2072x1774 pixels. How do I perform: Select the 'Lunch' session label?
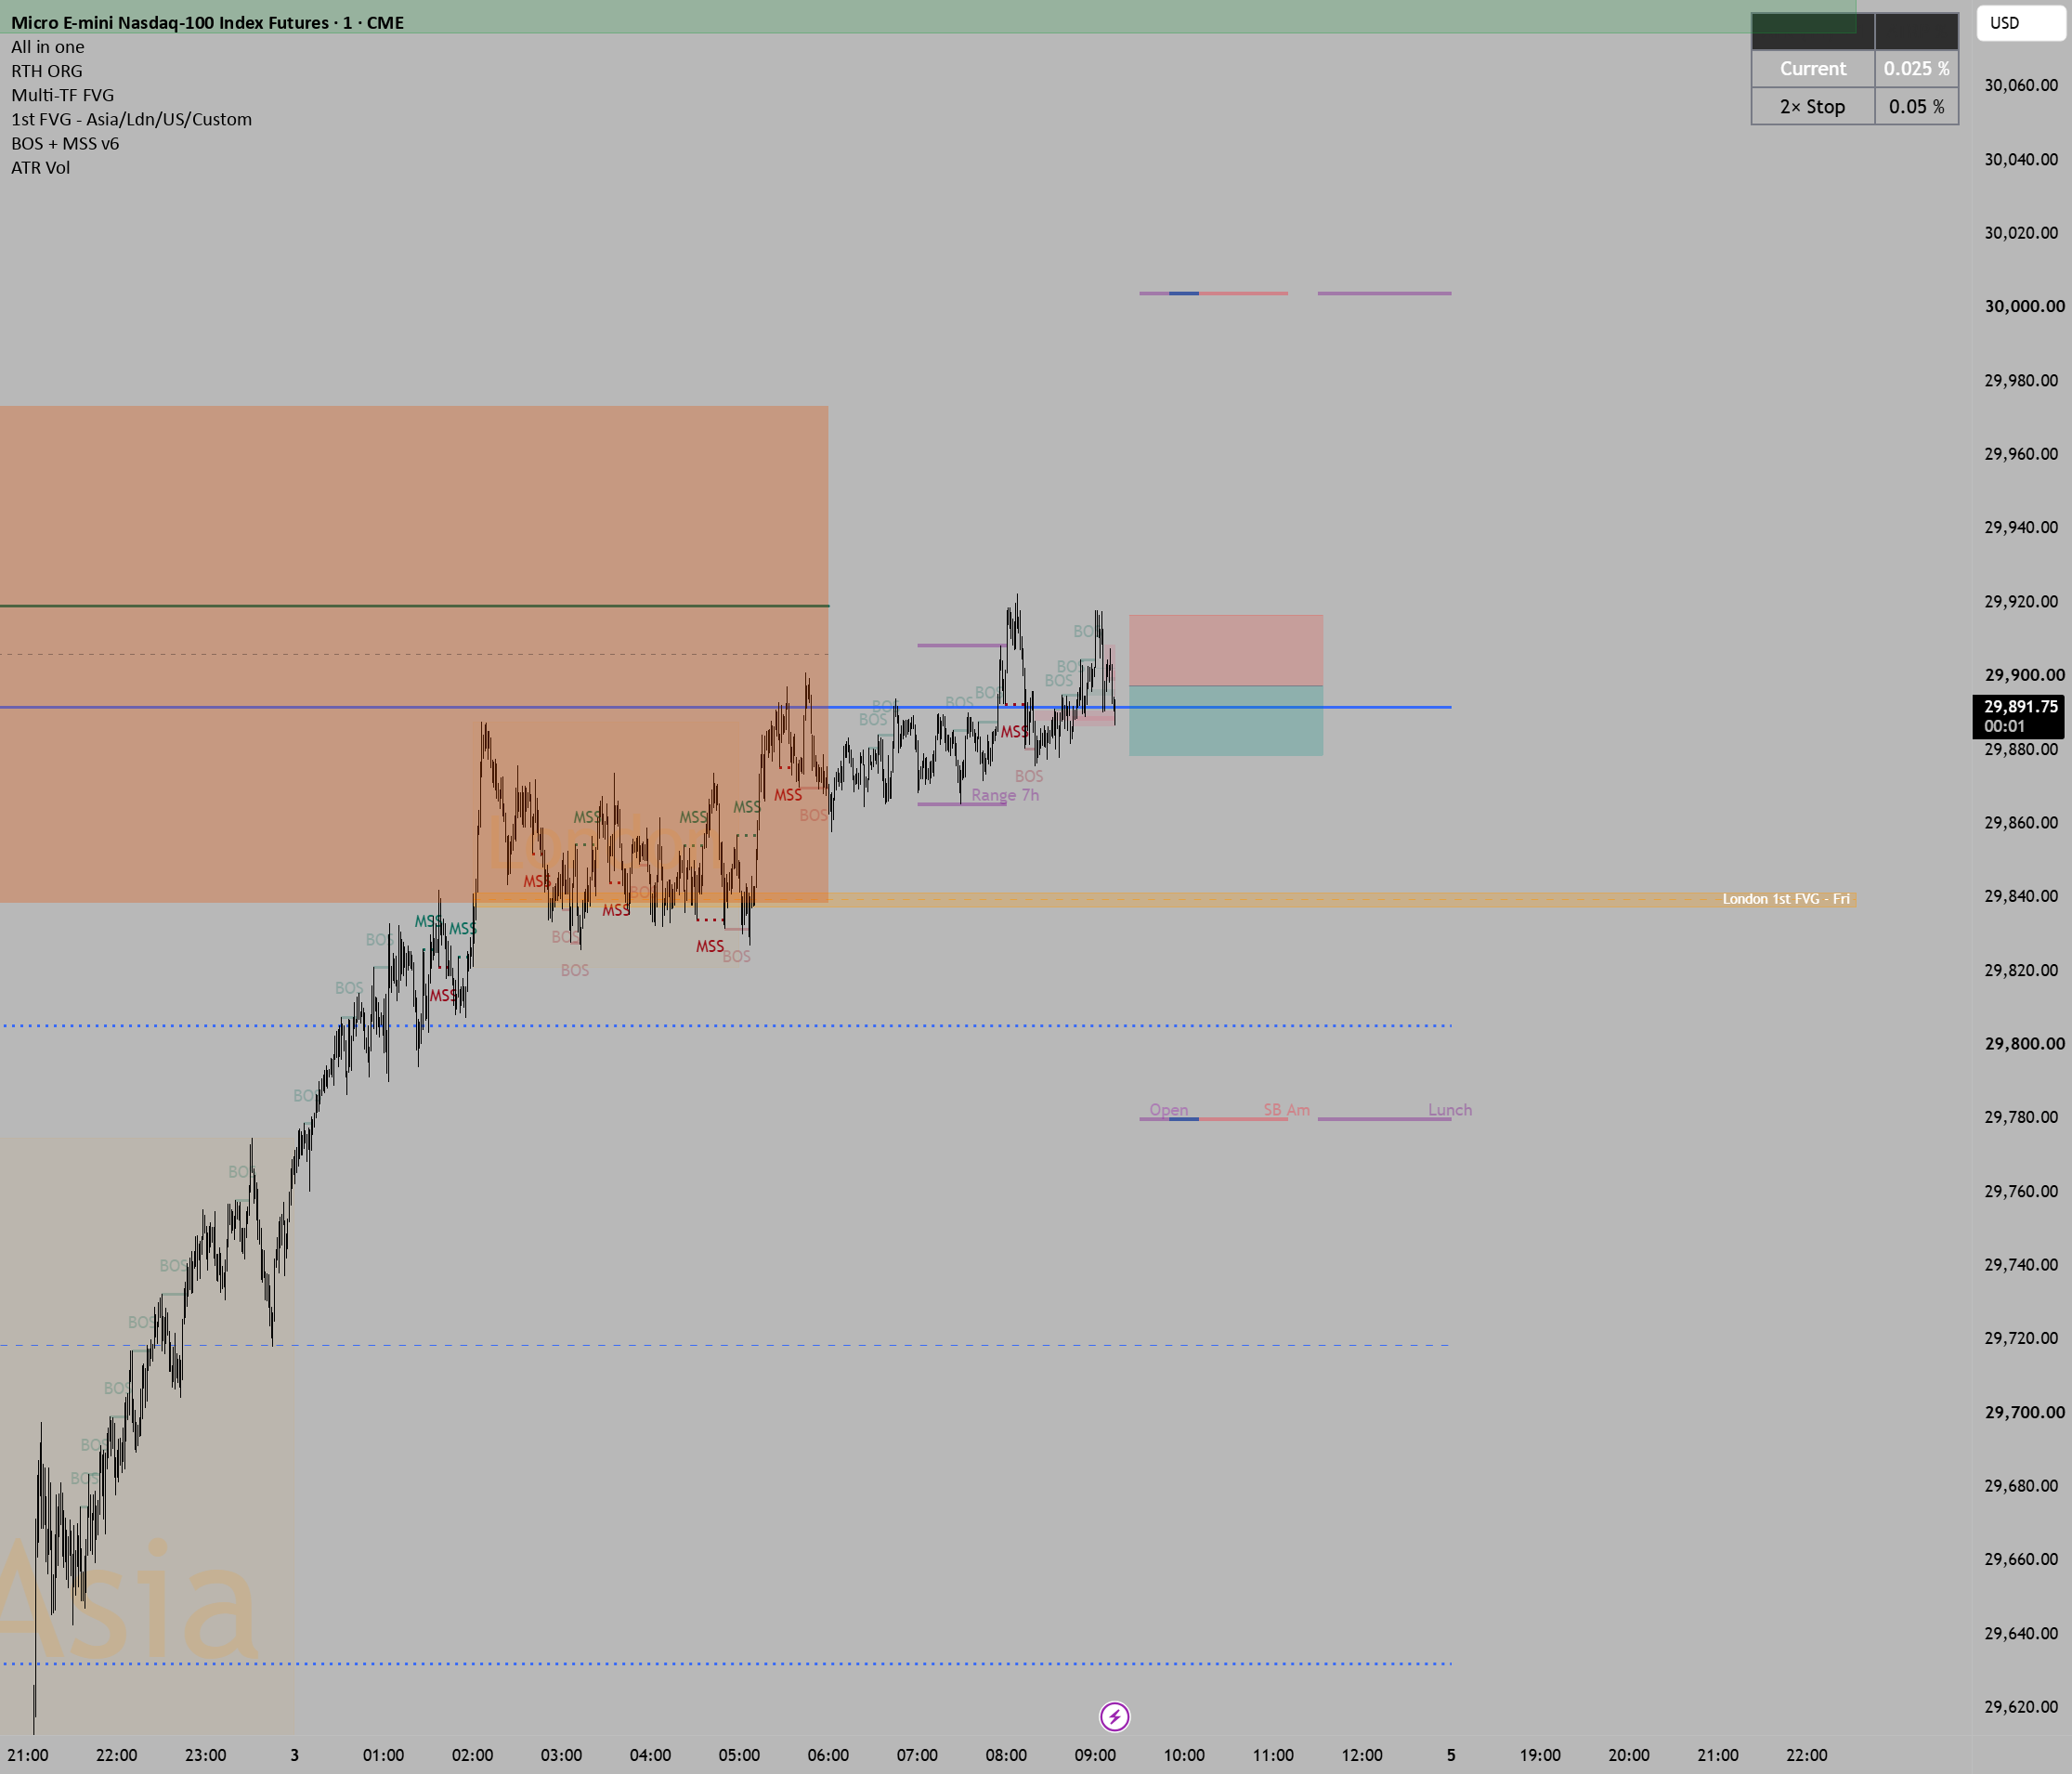pos(1449,1110)
